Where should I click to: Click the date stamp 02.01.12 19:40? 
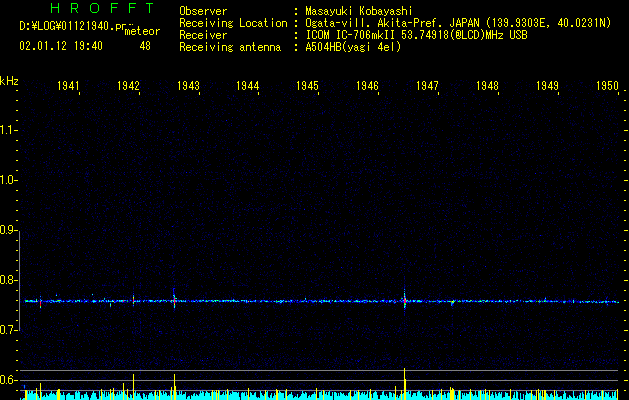[x=61, y=46]
